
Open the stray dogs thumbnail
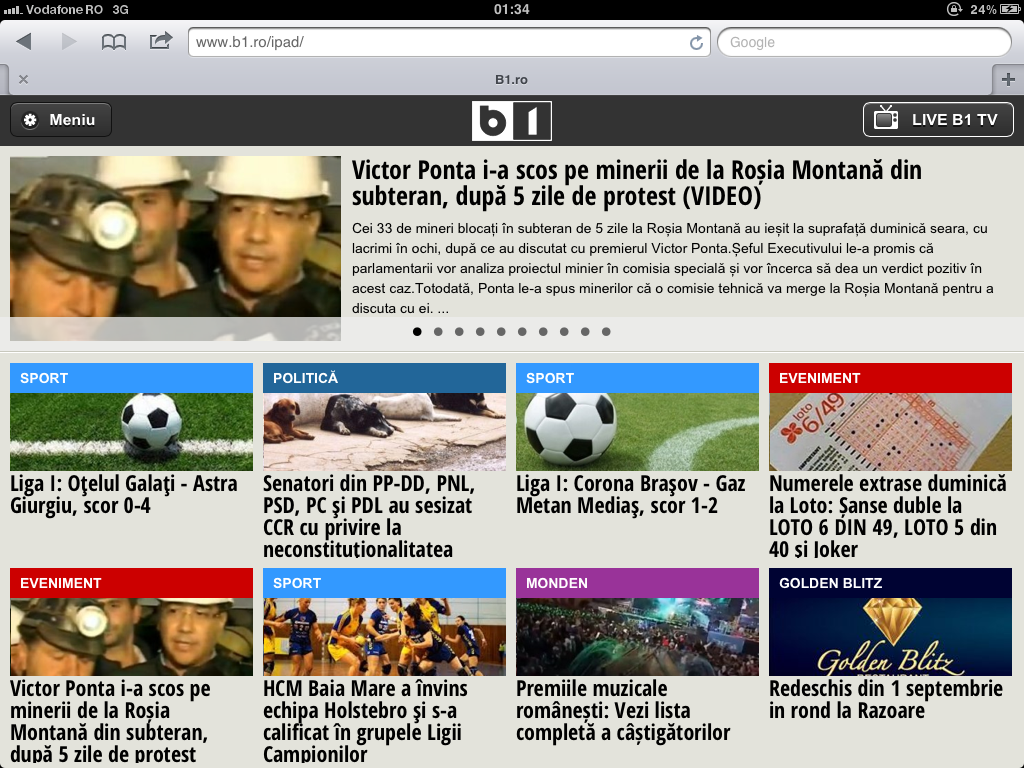coord(384,432)
